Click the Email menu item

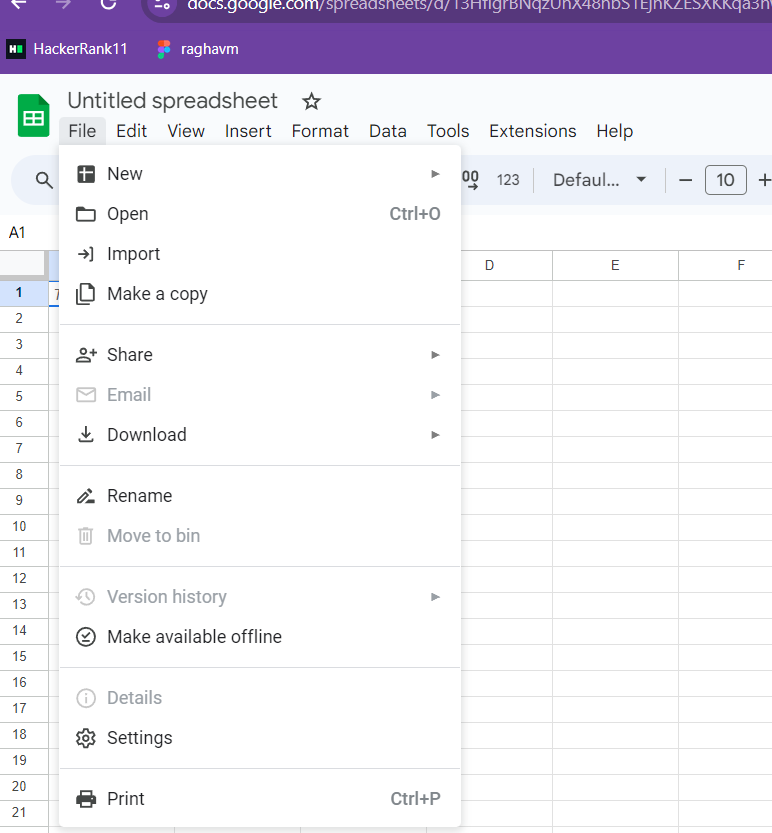click(x=260, y=394)
